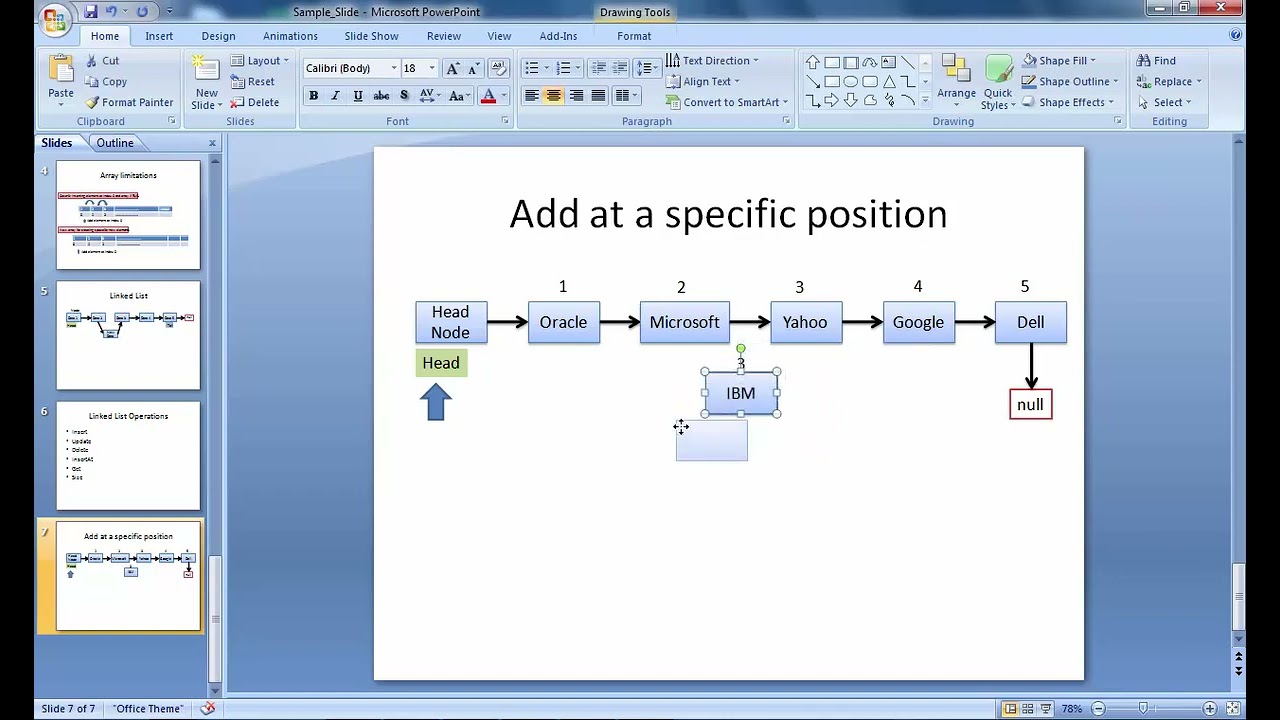Open the Shape Fill dropdown

click(x=1059, y=60)
